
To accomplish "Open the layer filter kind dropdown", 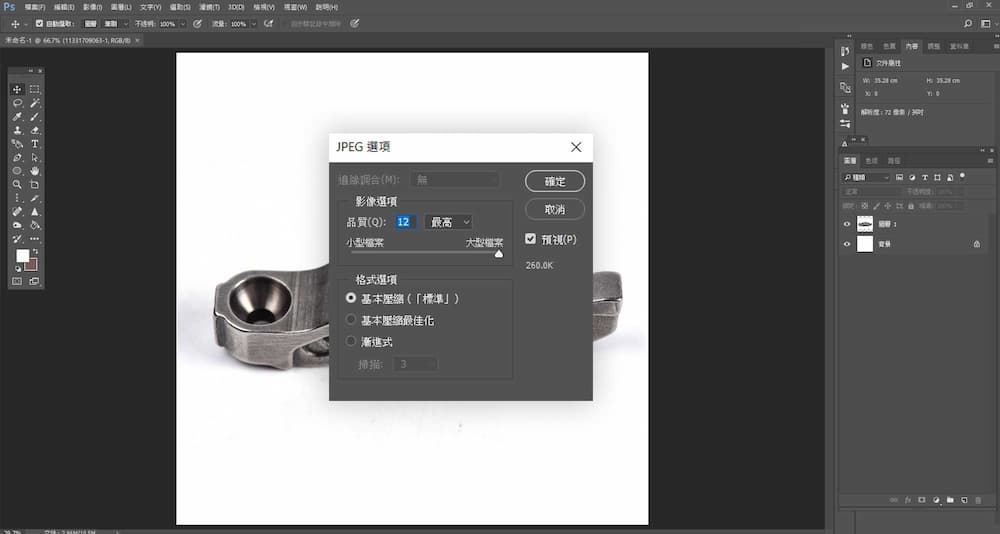I will (866, 177).
